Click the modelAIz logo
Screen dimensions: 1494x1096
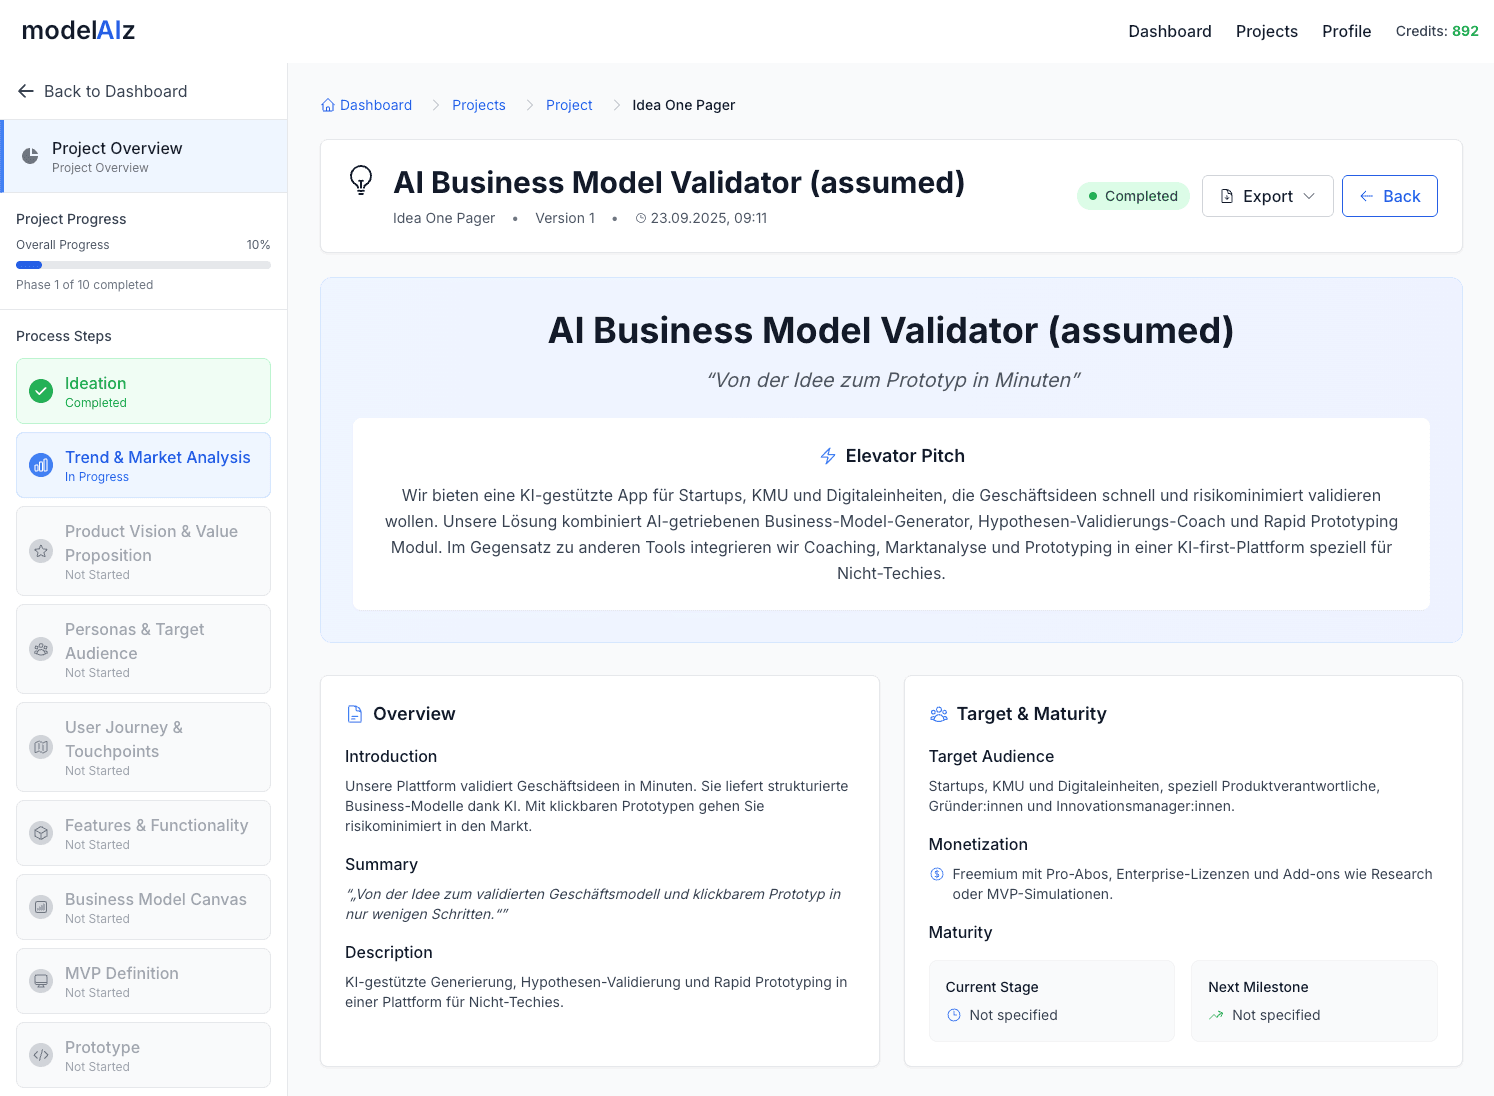coord(78,31)
